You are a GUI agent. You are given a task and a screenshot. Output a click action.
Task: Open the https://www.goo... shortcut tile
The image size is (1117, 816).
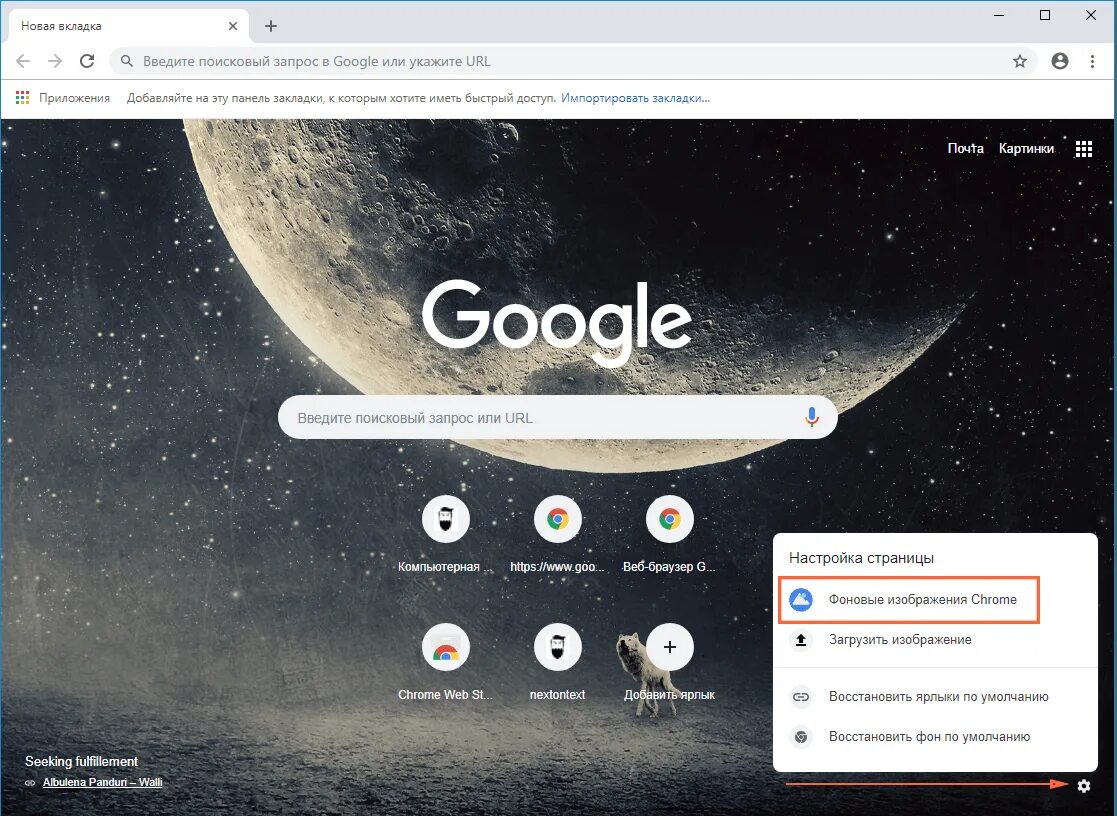coord(557,534)
